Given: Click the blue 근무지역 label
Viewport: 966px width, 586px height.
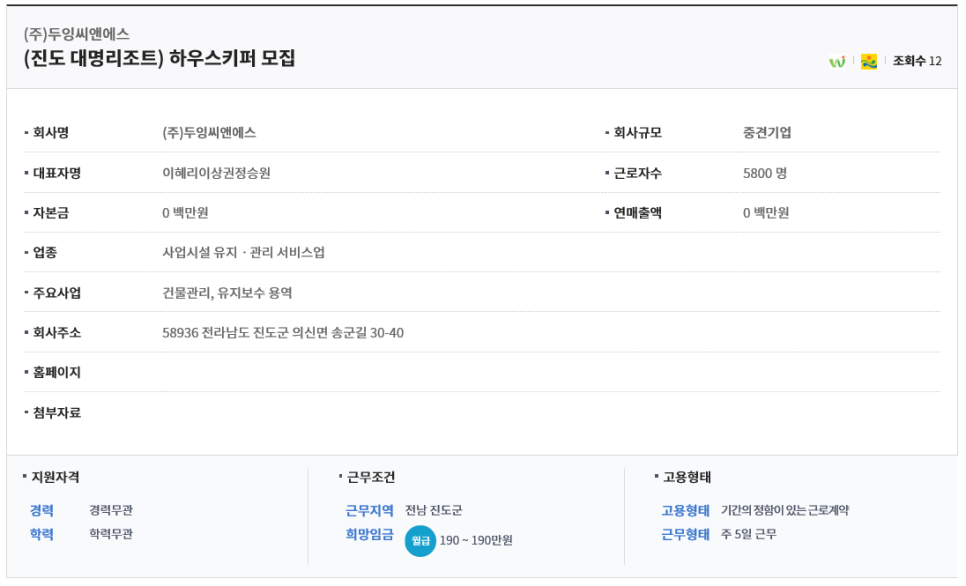Looking at the screenshot, I should coord(370,510).
